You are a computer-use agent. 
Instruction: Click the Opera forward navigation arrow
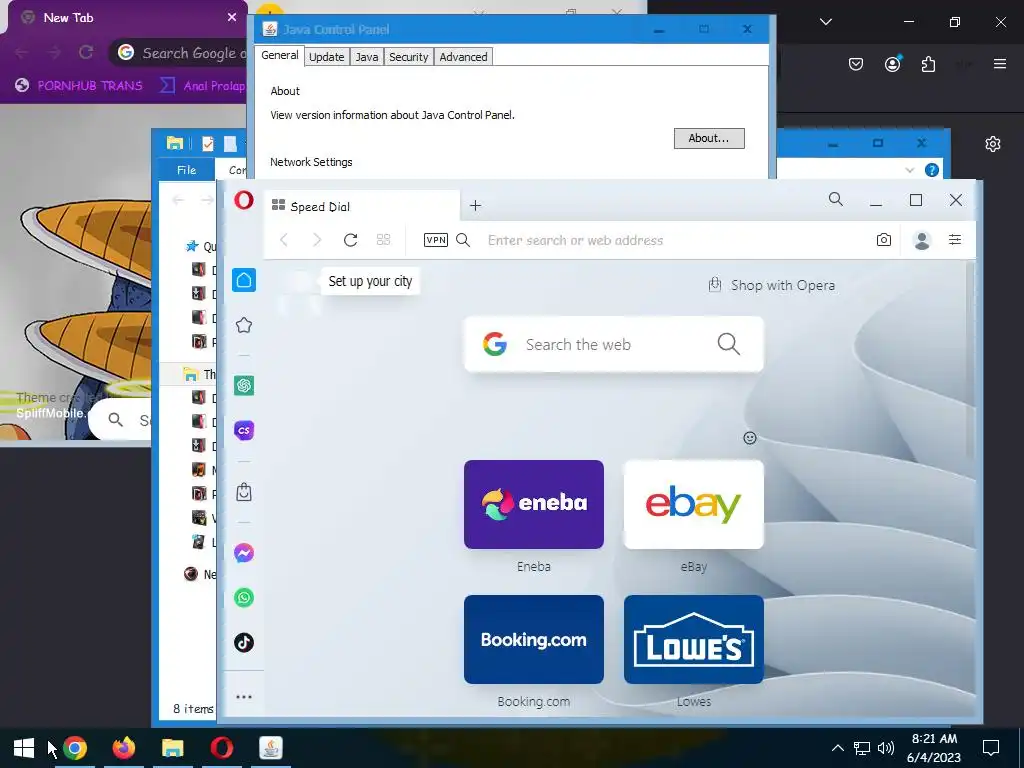coord(317,240)
